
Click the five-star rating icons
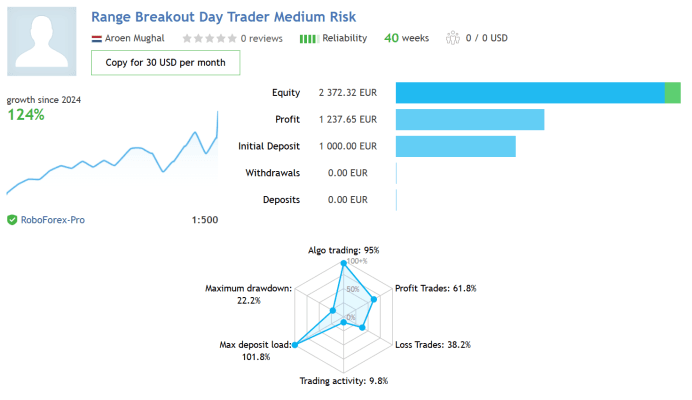pos(210,38)
